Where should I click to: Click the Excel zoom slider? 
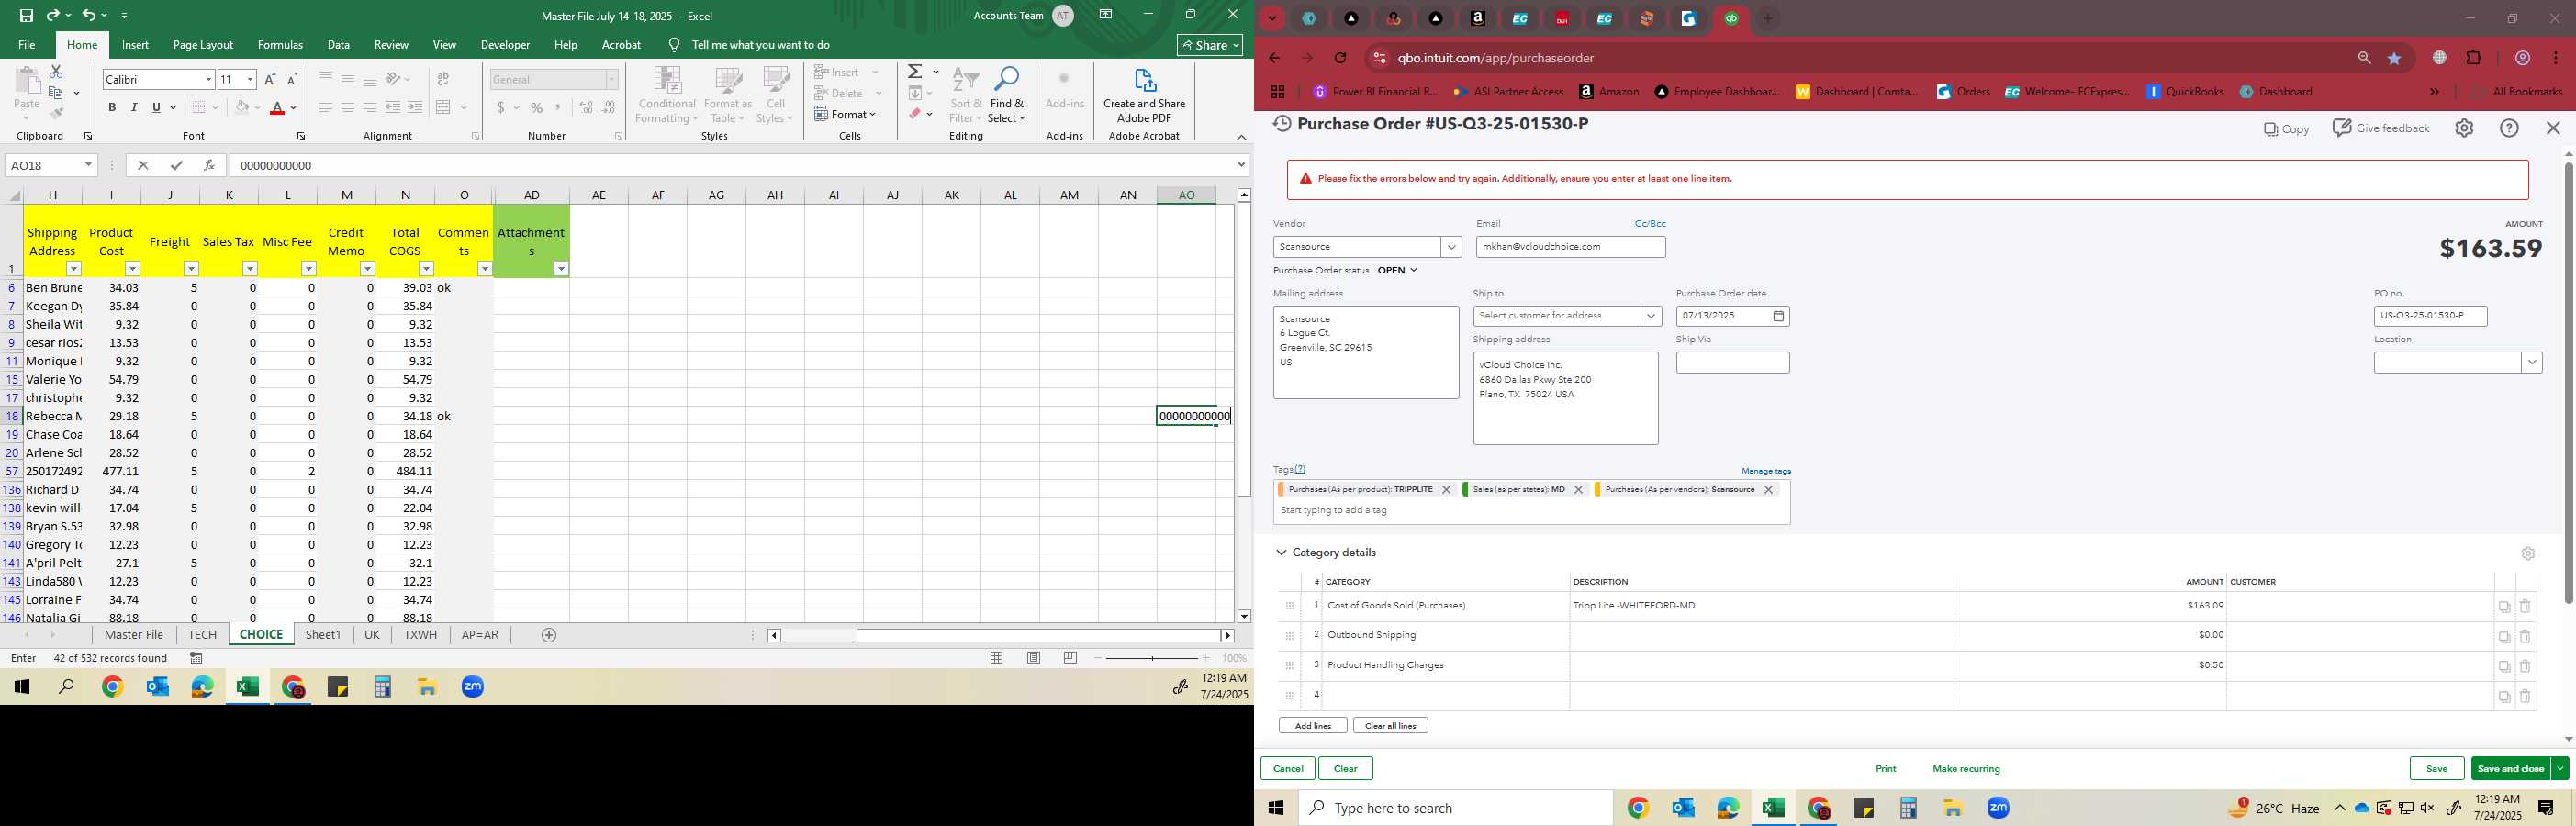pos(1152,658)
